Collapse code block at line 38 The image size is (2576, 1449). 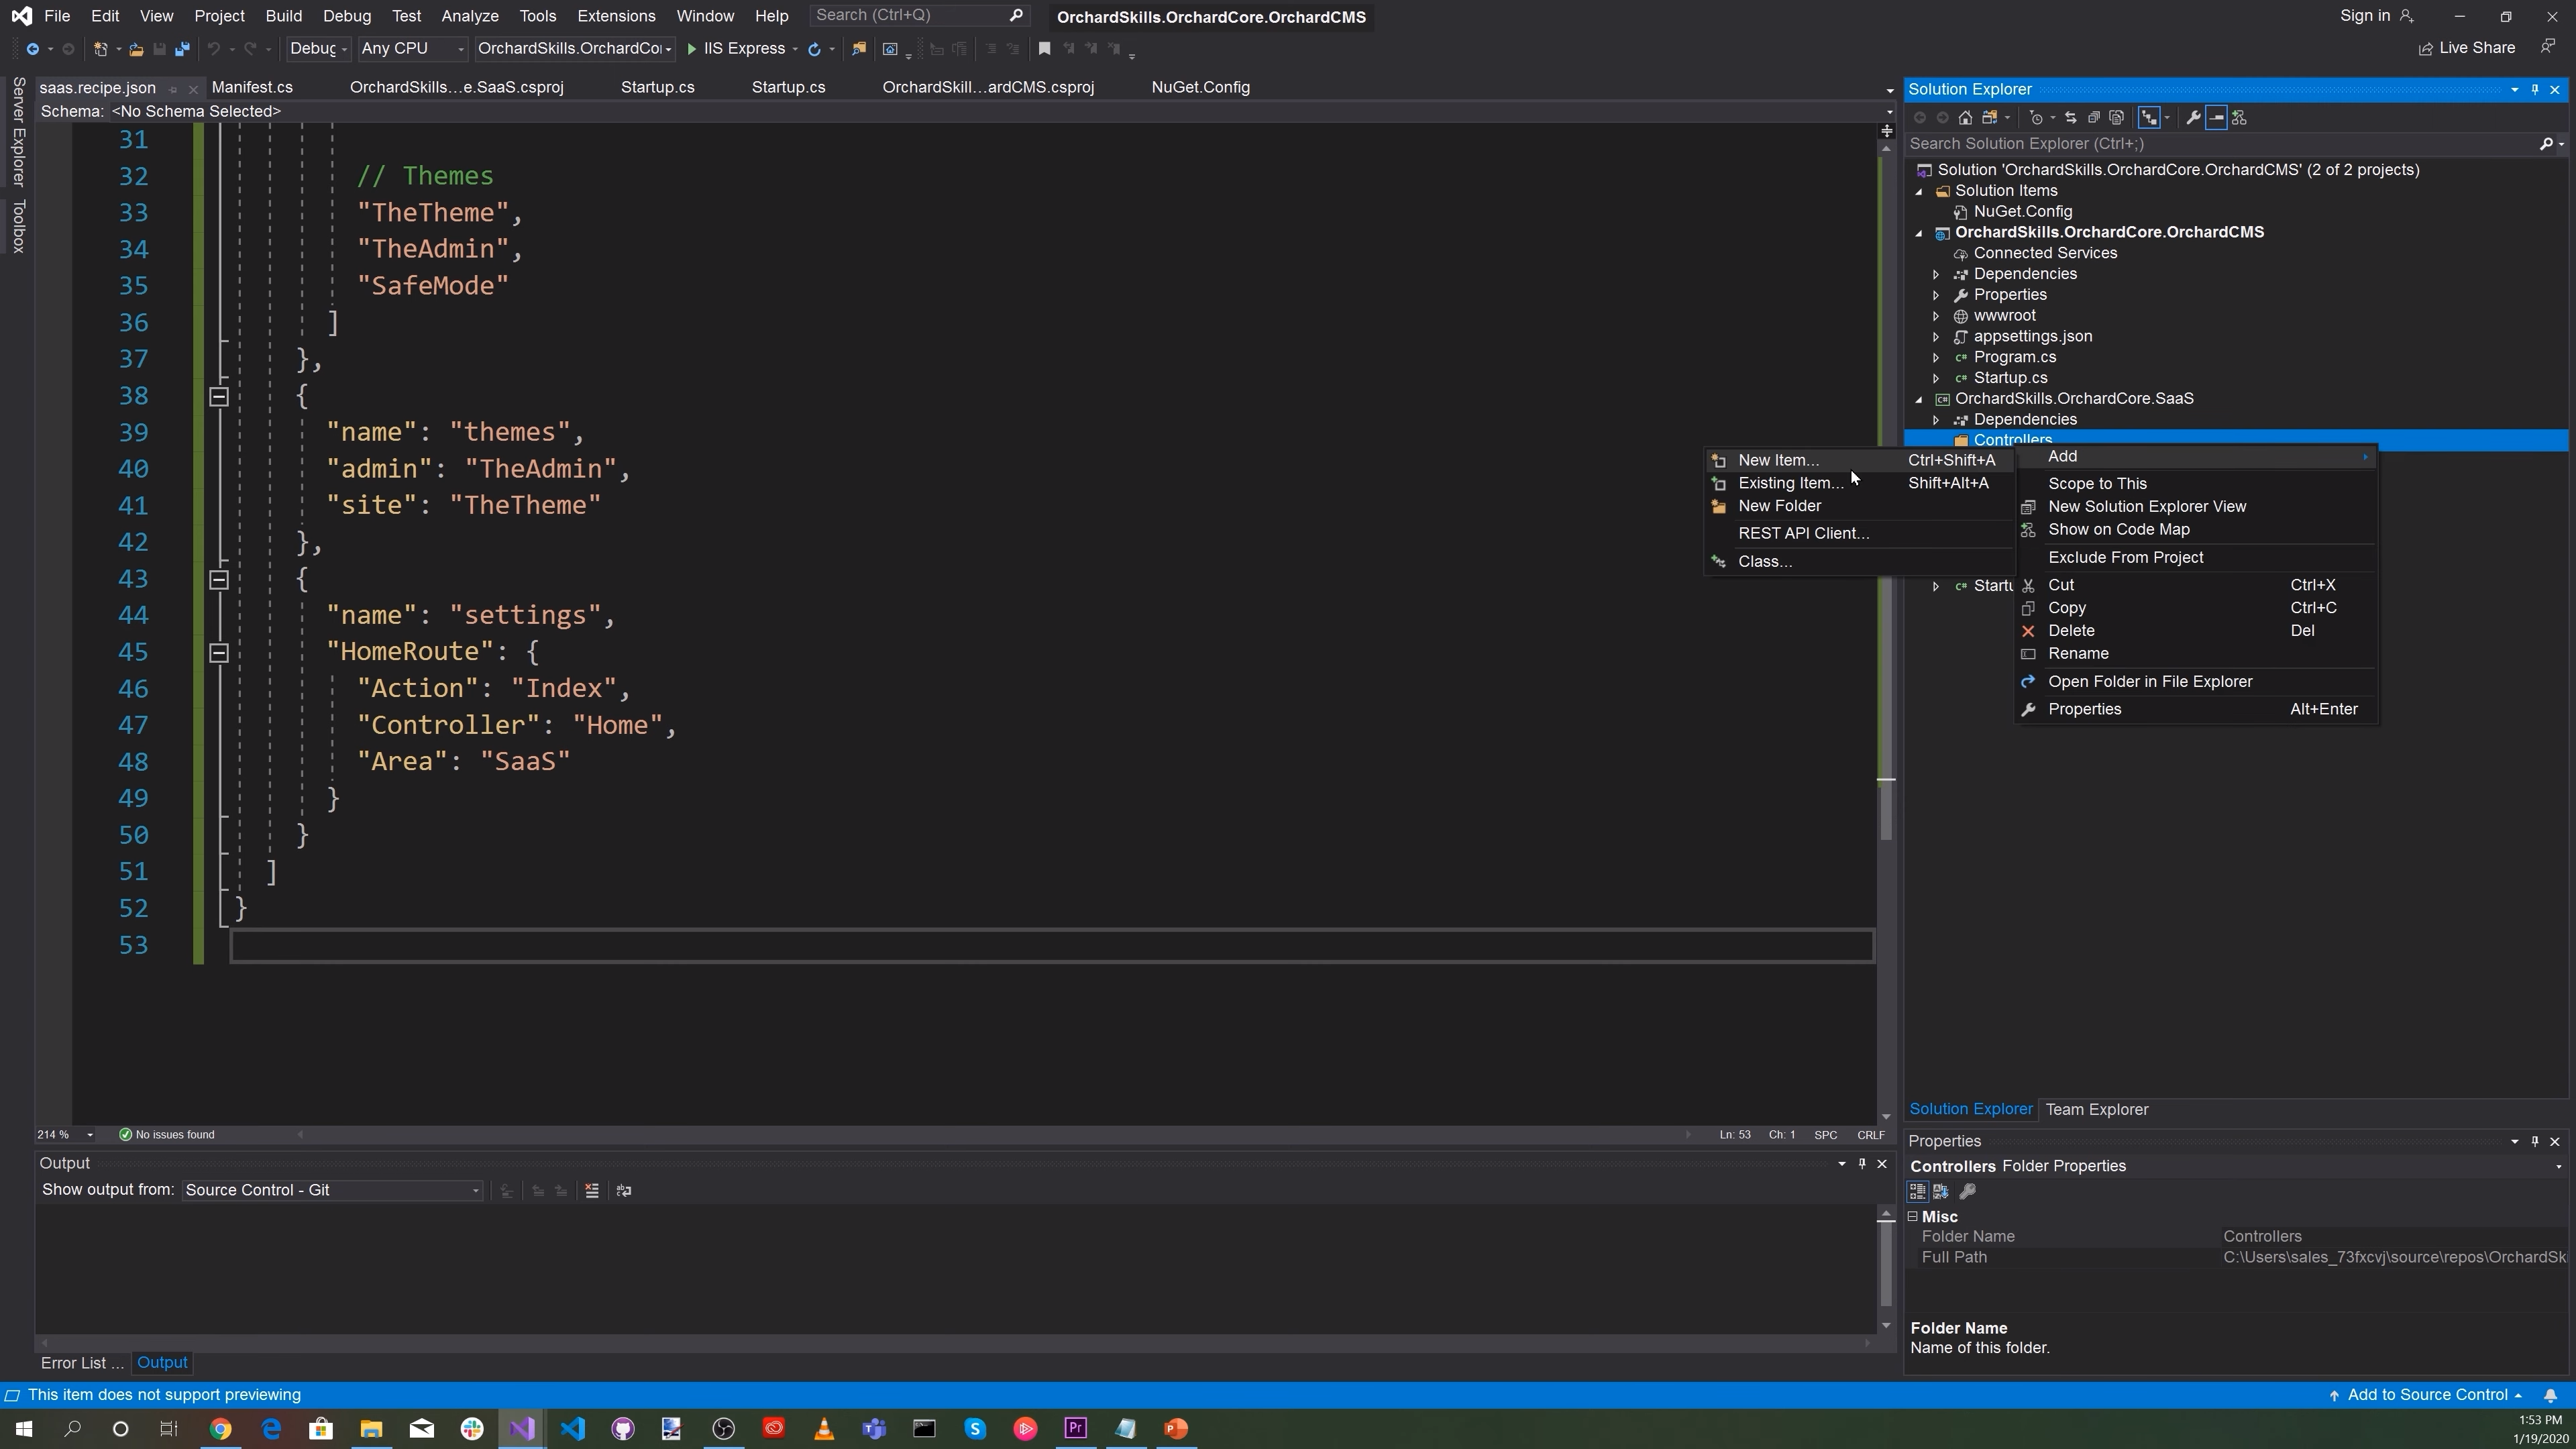(x=218, y=396)
